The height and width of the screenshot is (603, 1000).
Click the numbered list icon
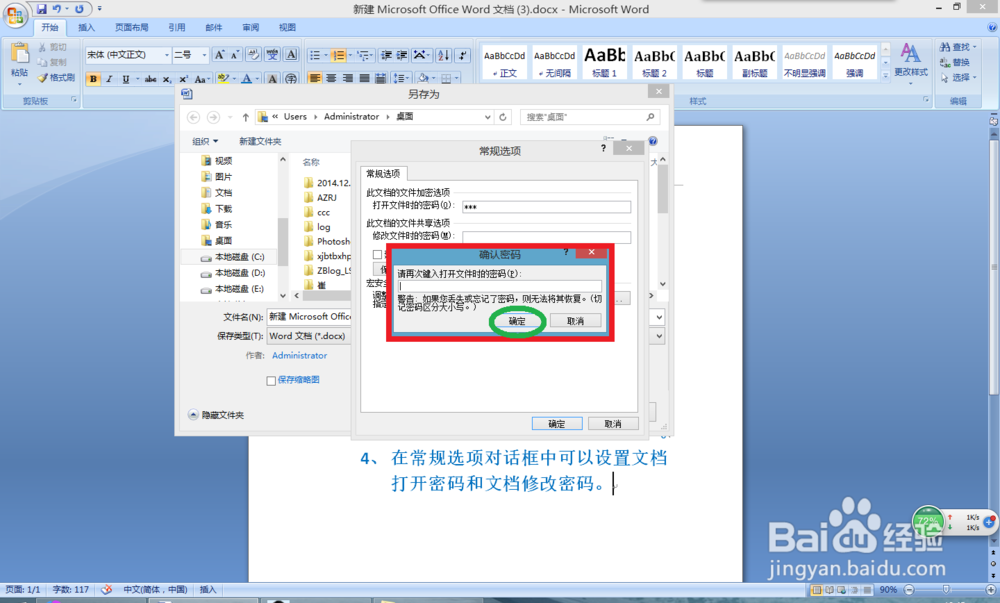click(x=339, y=55)
